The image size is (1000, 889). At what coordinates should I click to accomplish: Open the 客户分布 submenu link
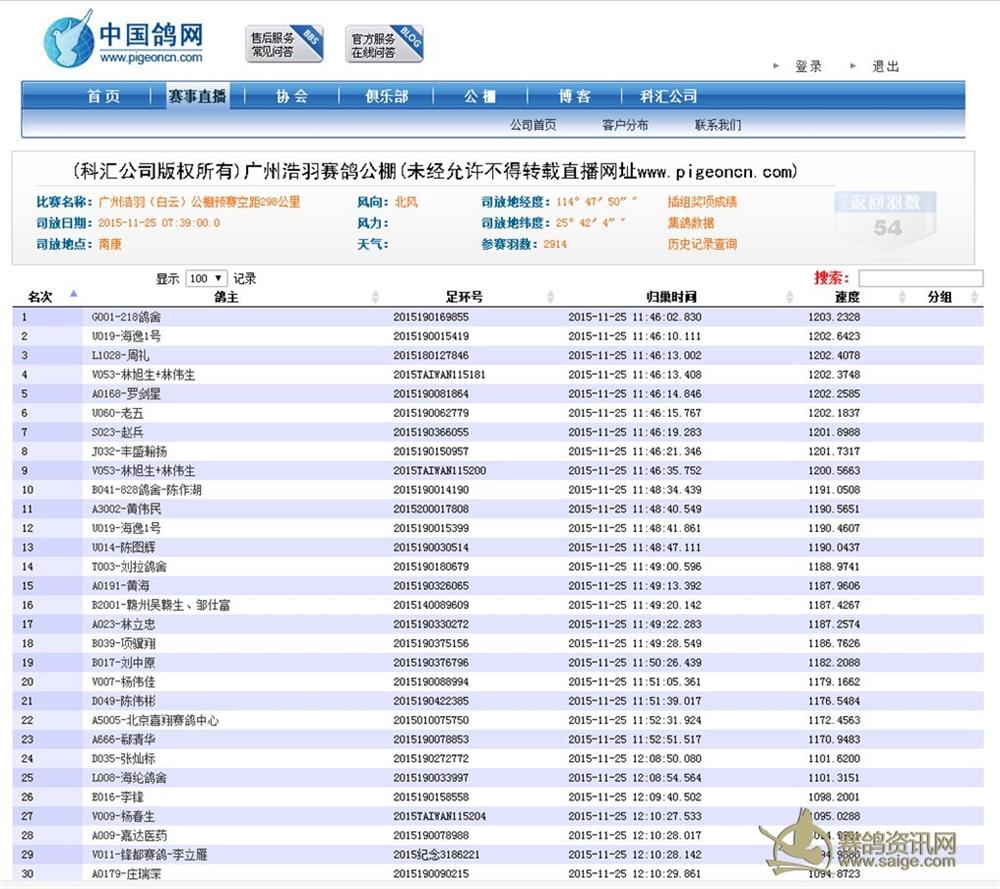coord(624,125)
